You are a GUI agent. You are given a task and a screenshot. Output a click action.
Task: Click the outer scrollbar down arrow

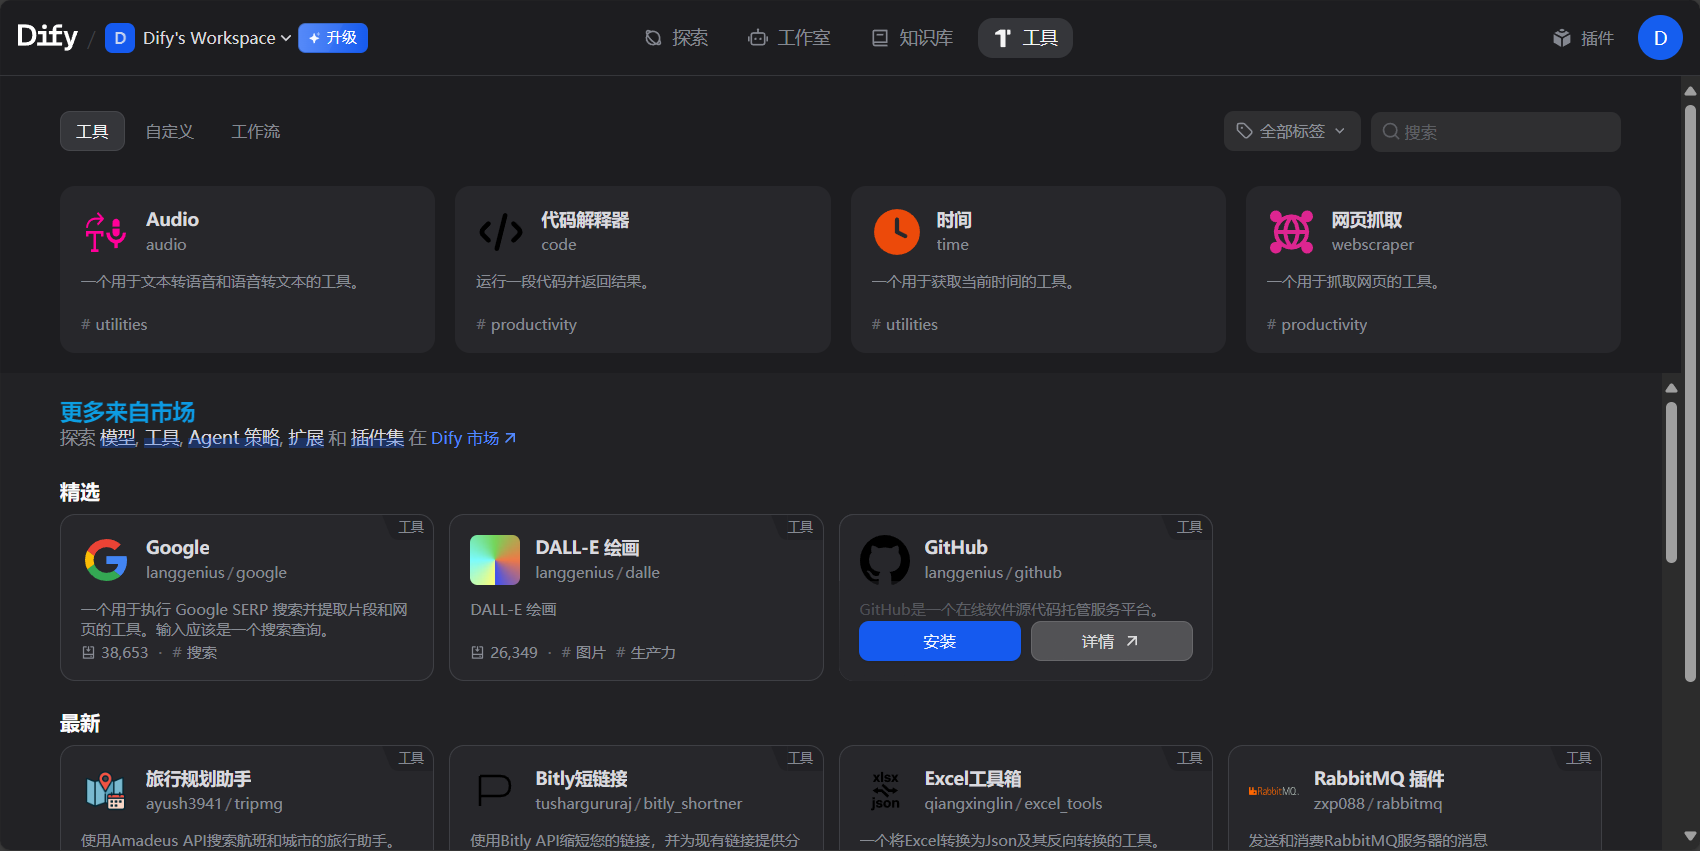point(1690,836)
